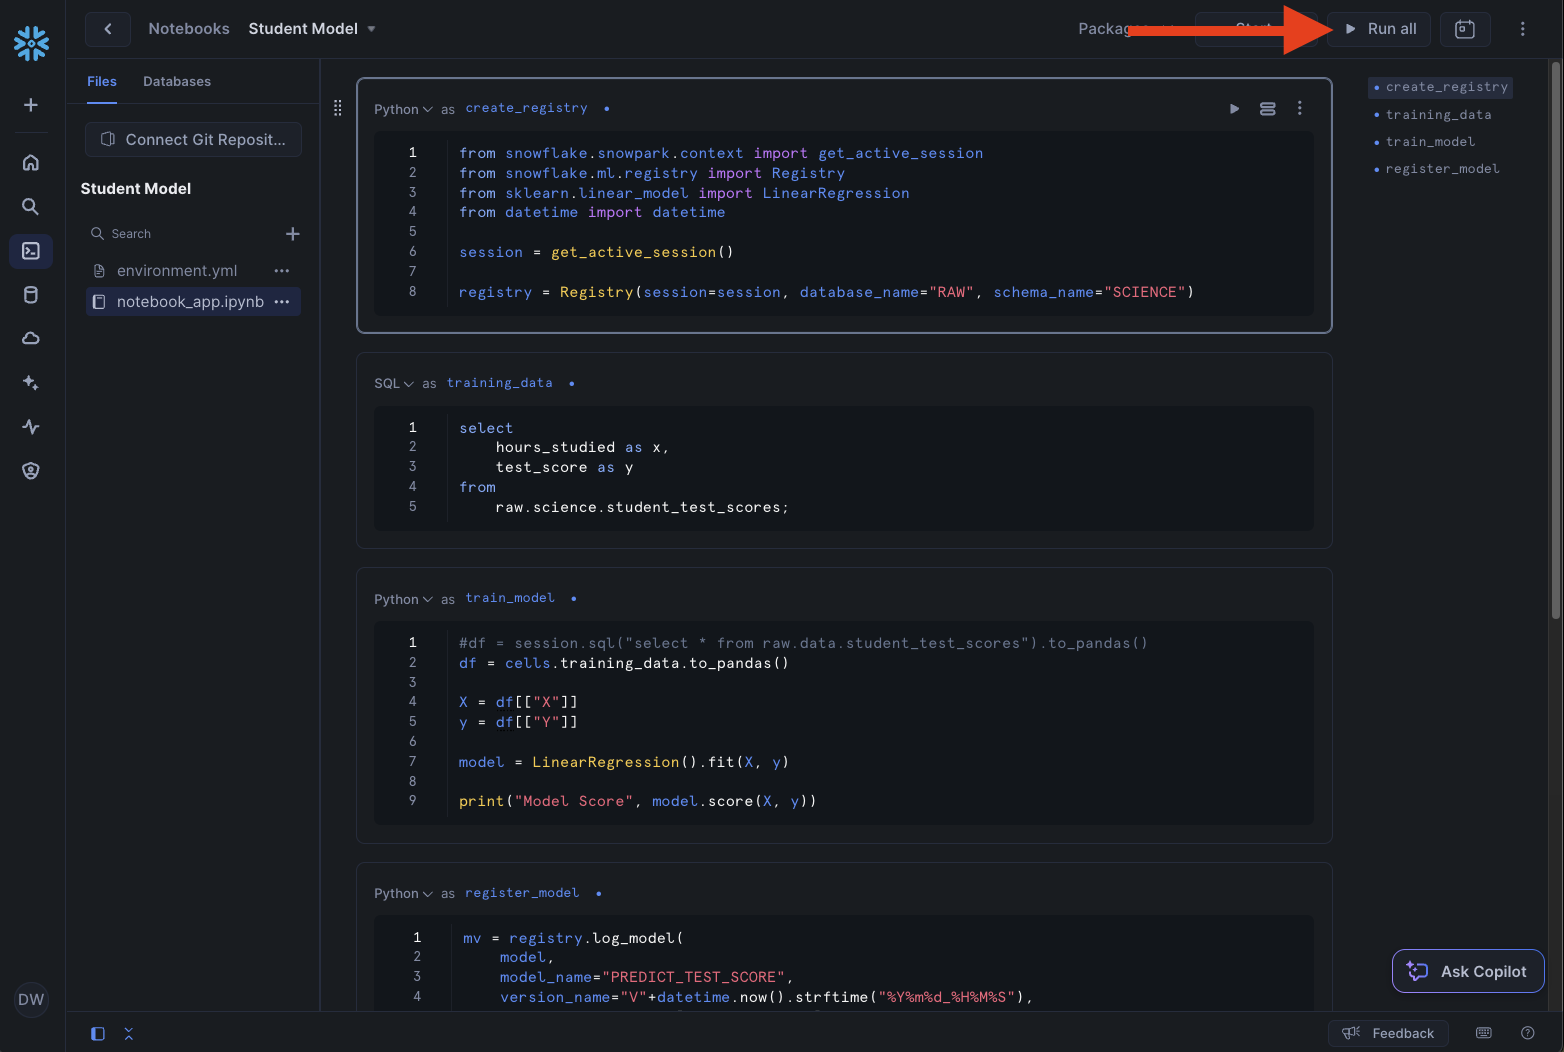Toggle the sidebar panel icon at bottom left

coord(98,1034)
